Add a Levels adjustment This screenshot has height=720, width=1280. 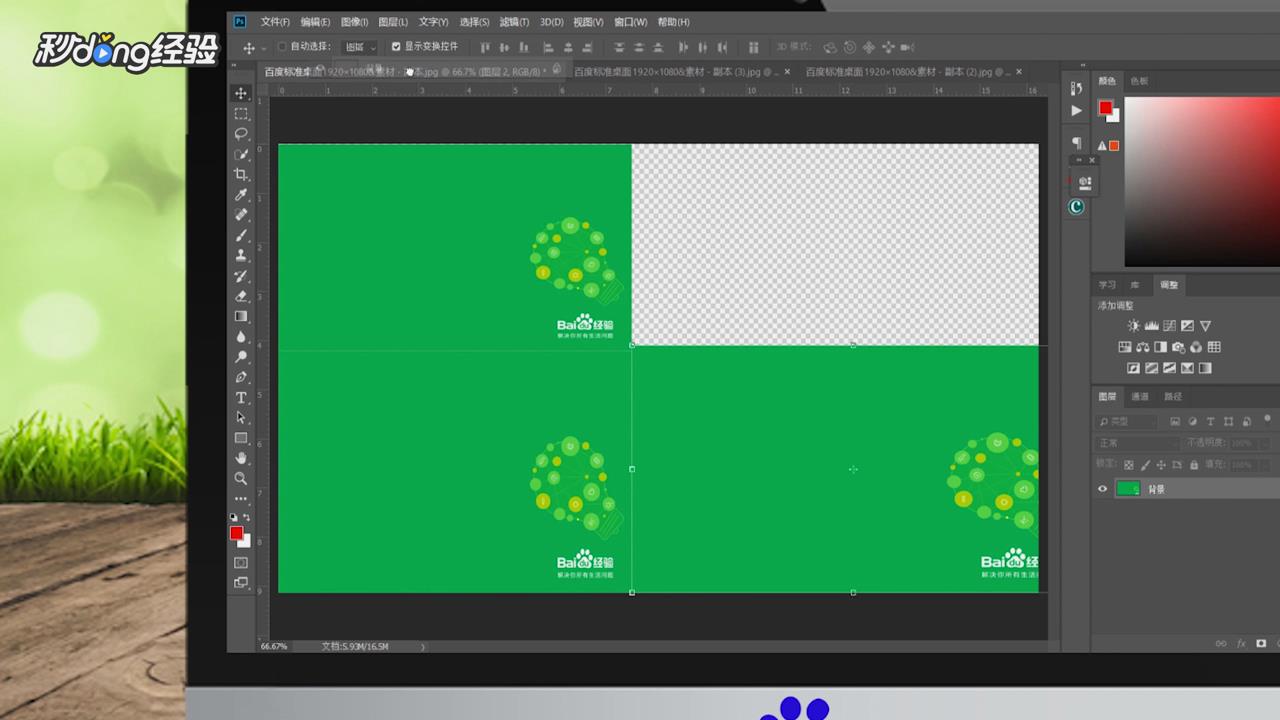click(x=1151, y=326)
